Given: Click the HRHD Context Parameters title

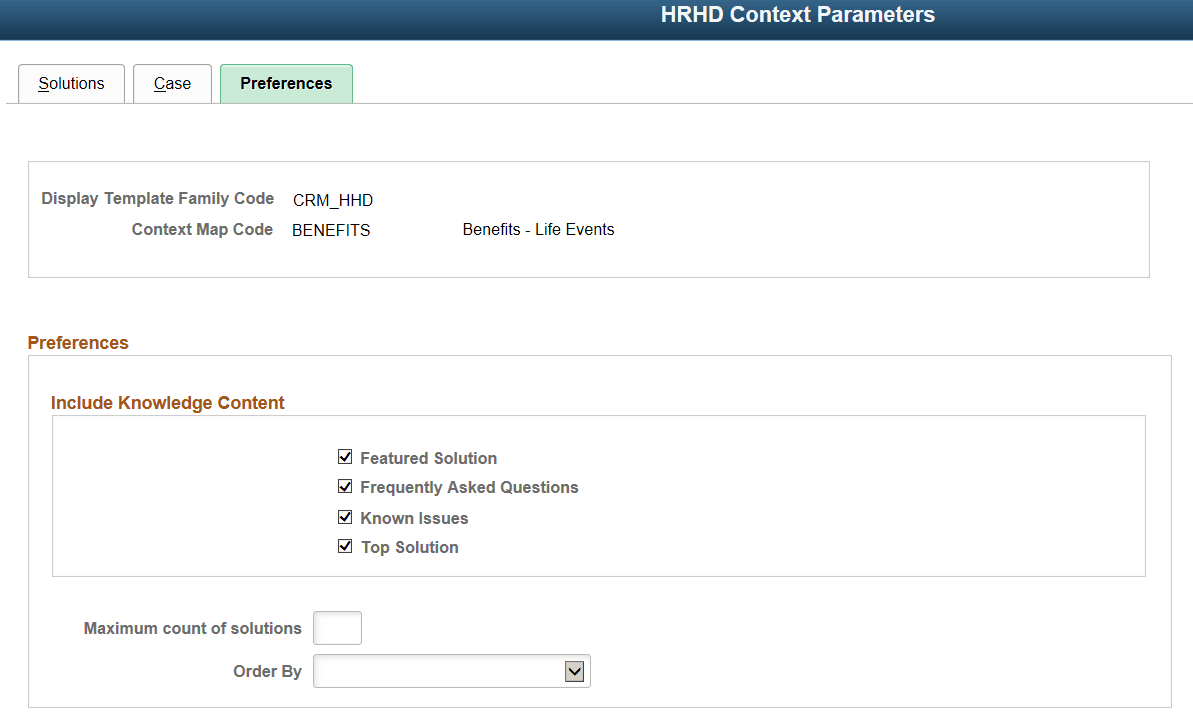Looking at the screenshot, I should [797, 15].
